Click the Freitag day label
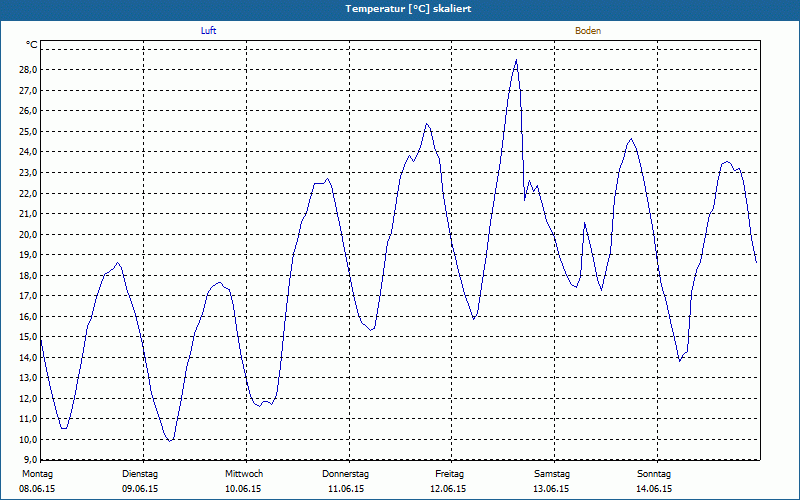This screenshot has height=500, width=800. click(x=449, y=473)
